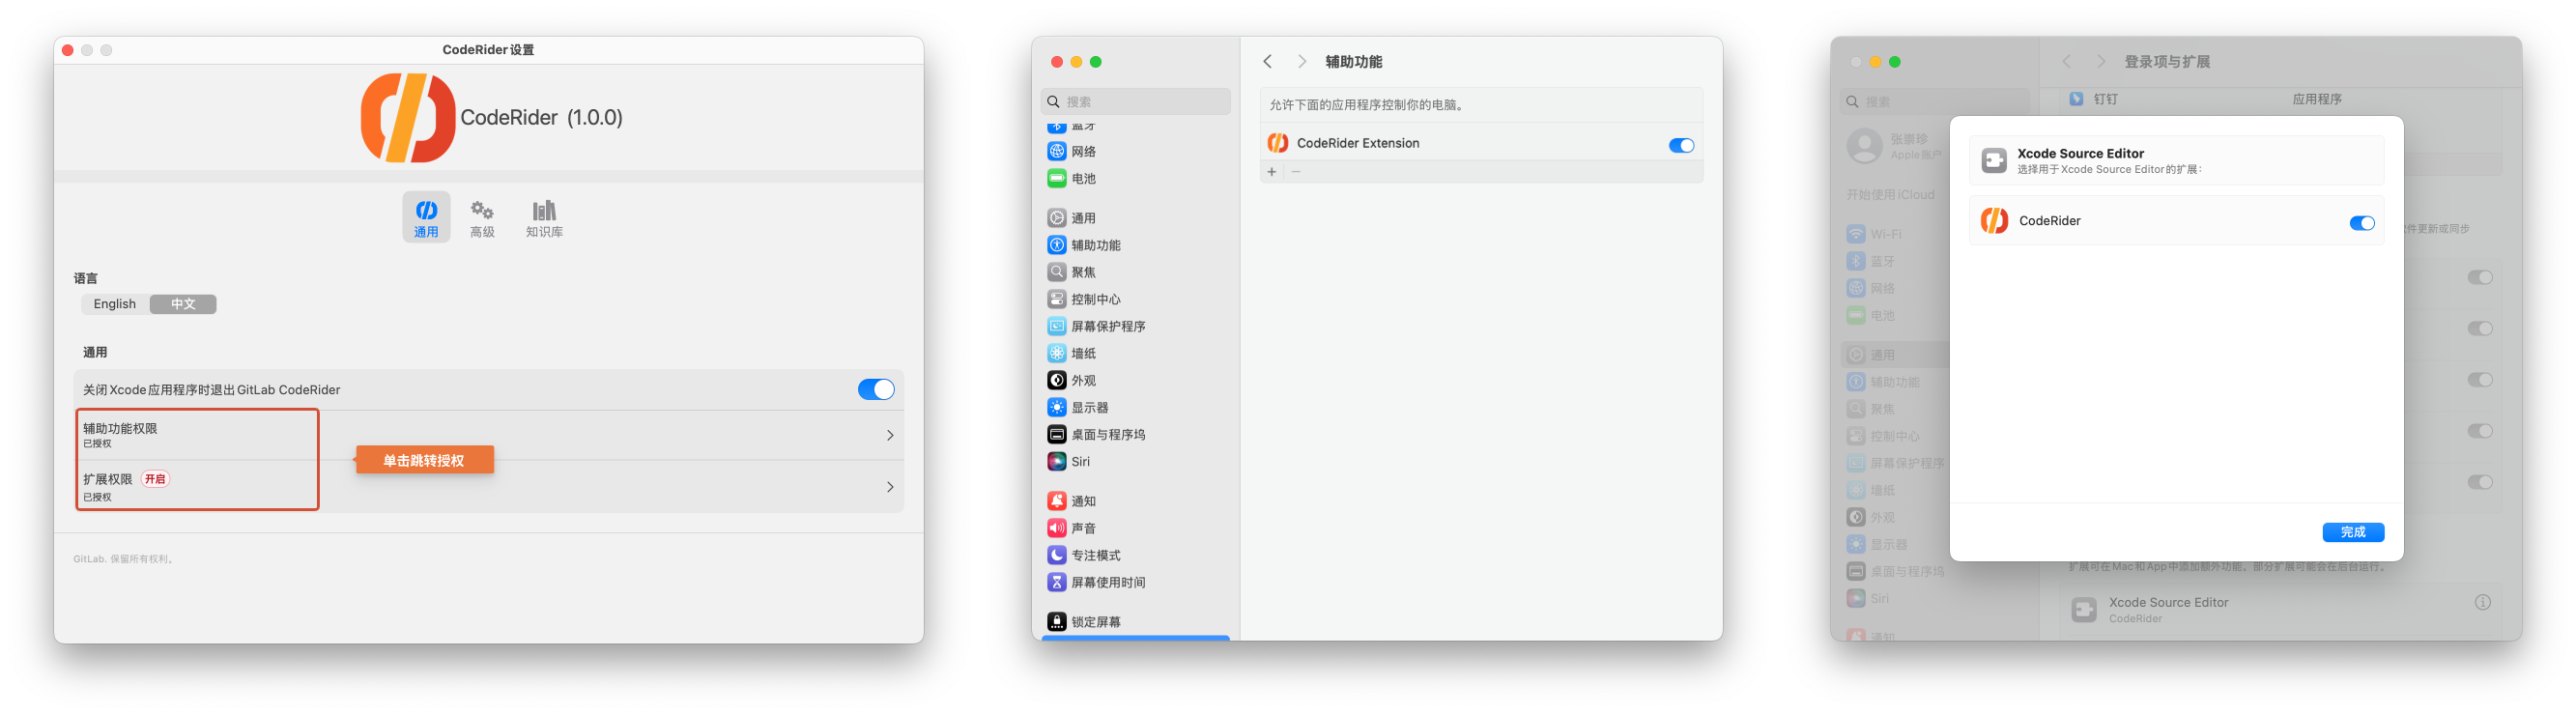Go forward in the 登录项与扩展 window
Screen dimensions: 2576x715
tap(2100, 61)
